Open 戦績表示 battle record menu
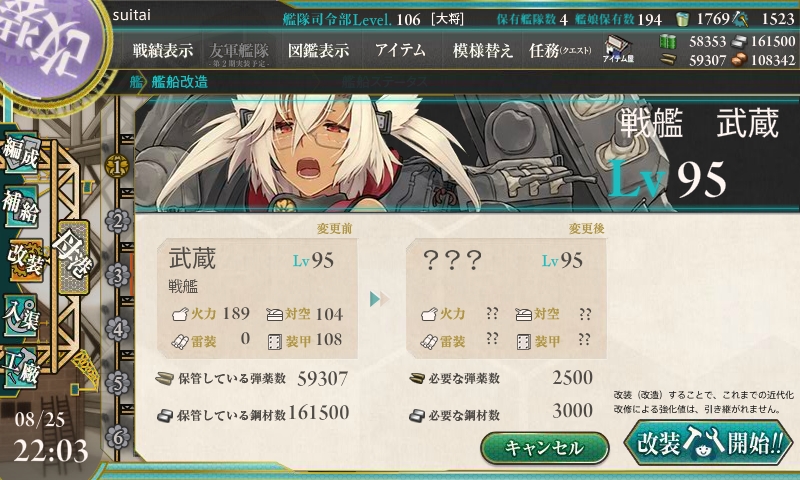800x480 pixels. coord(163,50)
